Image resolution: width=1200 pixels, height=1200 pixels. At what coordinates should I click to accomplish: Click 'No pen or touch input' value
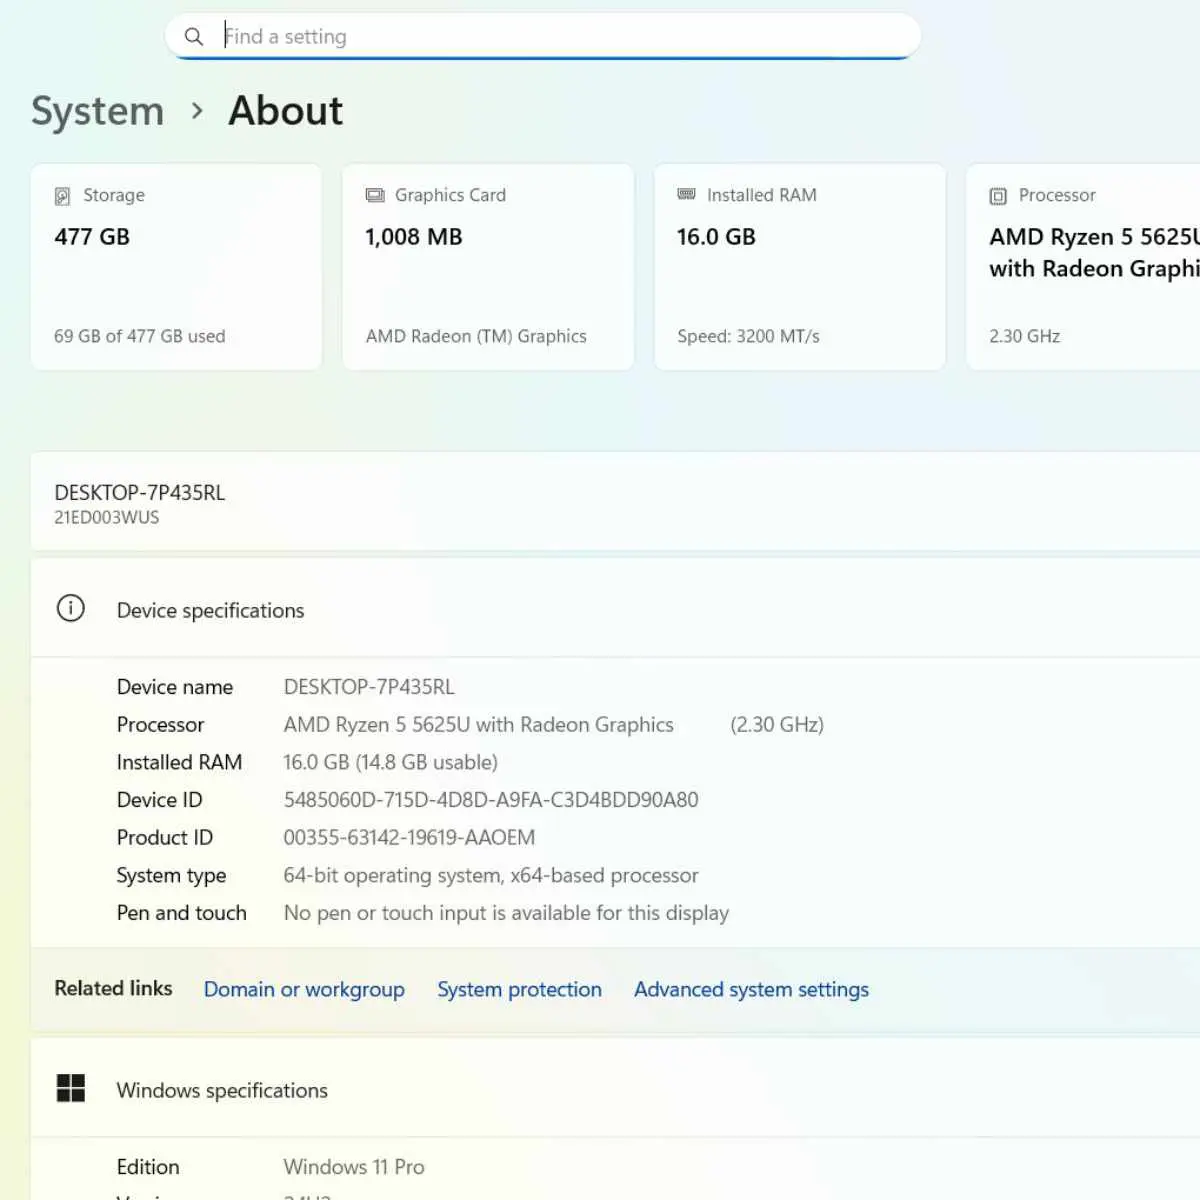point(507,913)
